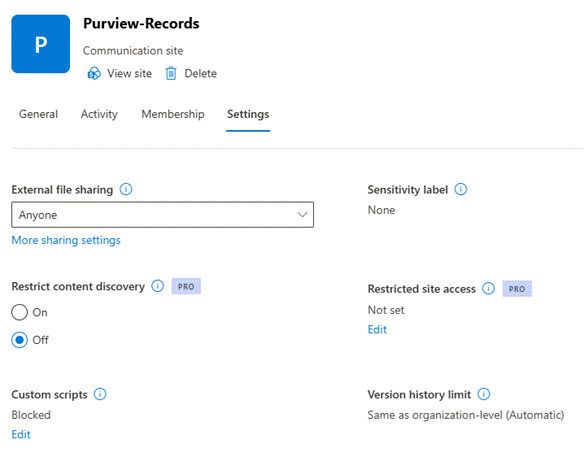
Task: Edit Restricted site access setting
Action: pos(377,330)
